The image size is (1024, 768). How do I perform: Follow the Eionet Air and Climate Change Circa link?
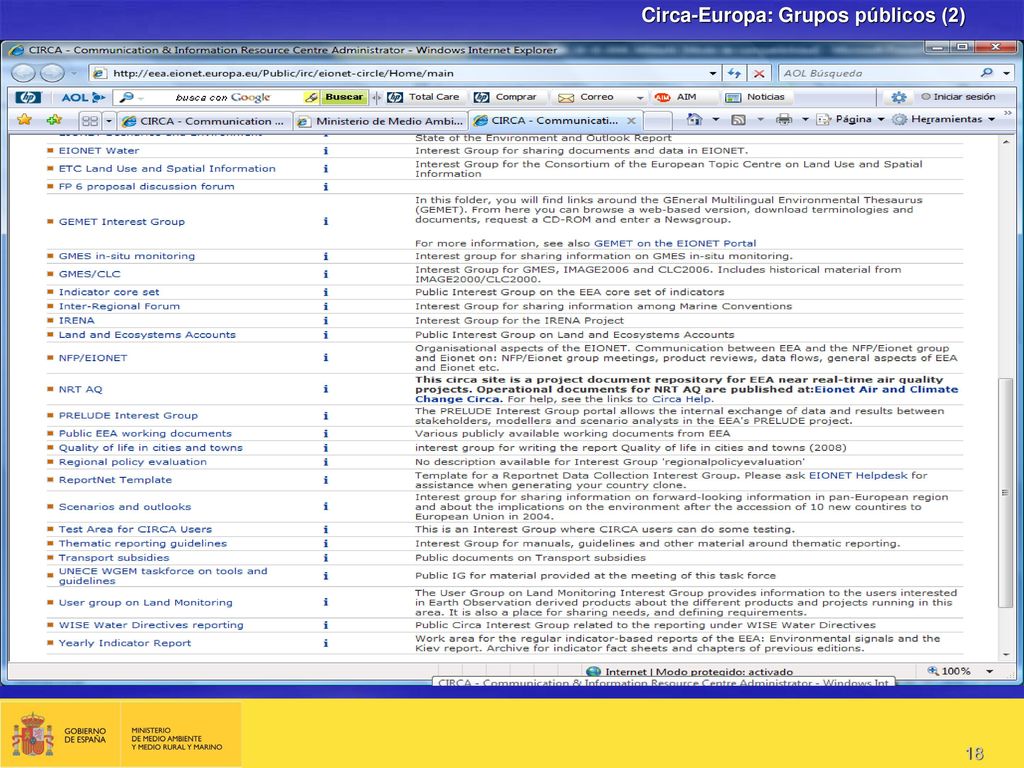click(x=686, y=394)
